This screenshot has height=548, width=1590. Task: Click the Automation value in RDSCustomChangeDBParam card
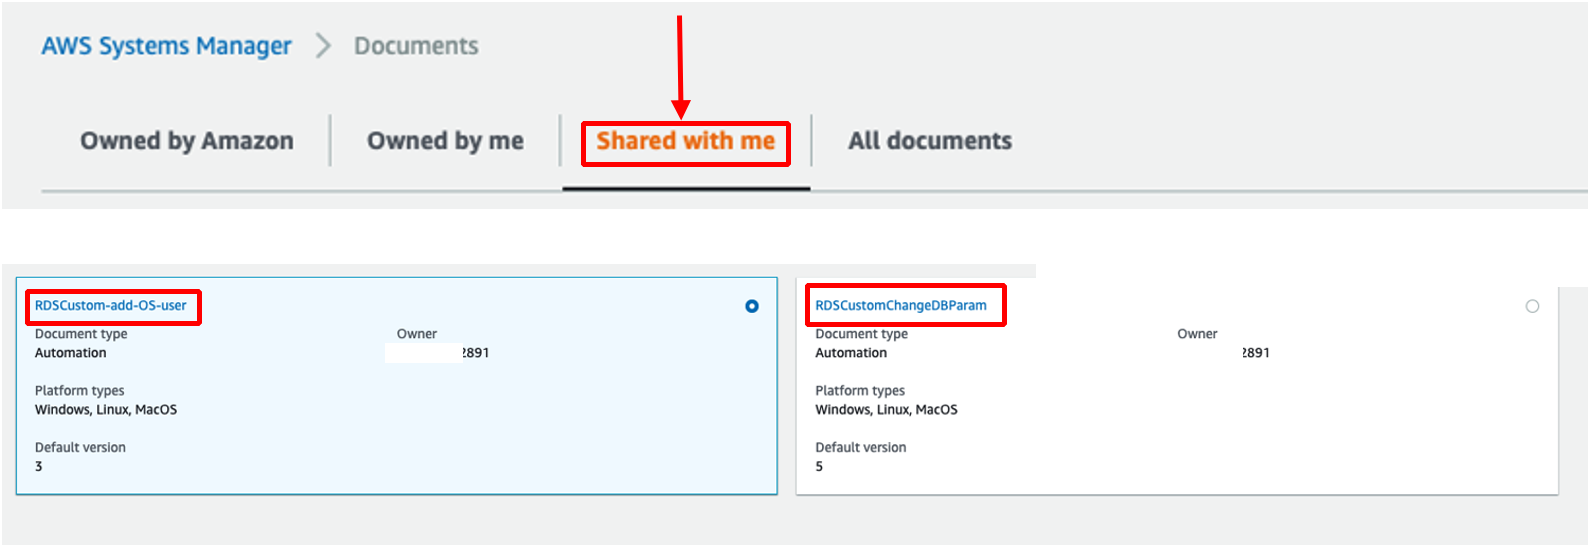[851, 353]
